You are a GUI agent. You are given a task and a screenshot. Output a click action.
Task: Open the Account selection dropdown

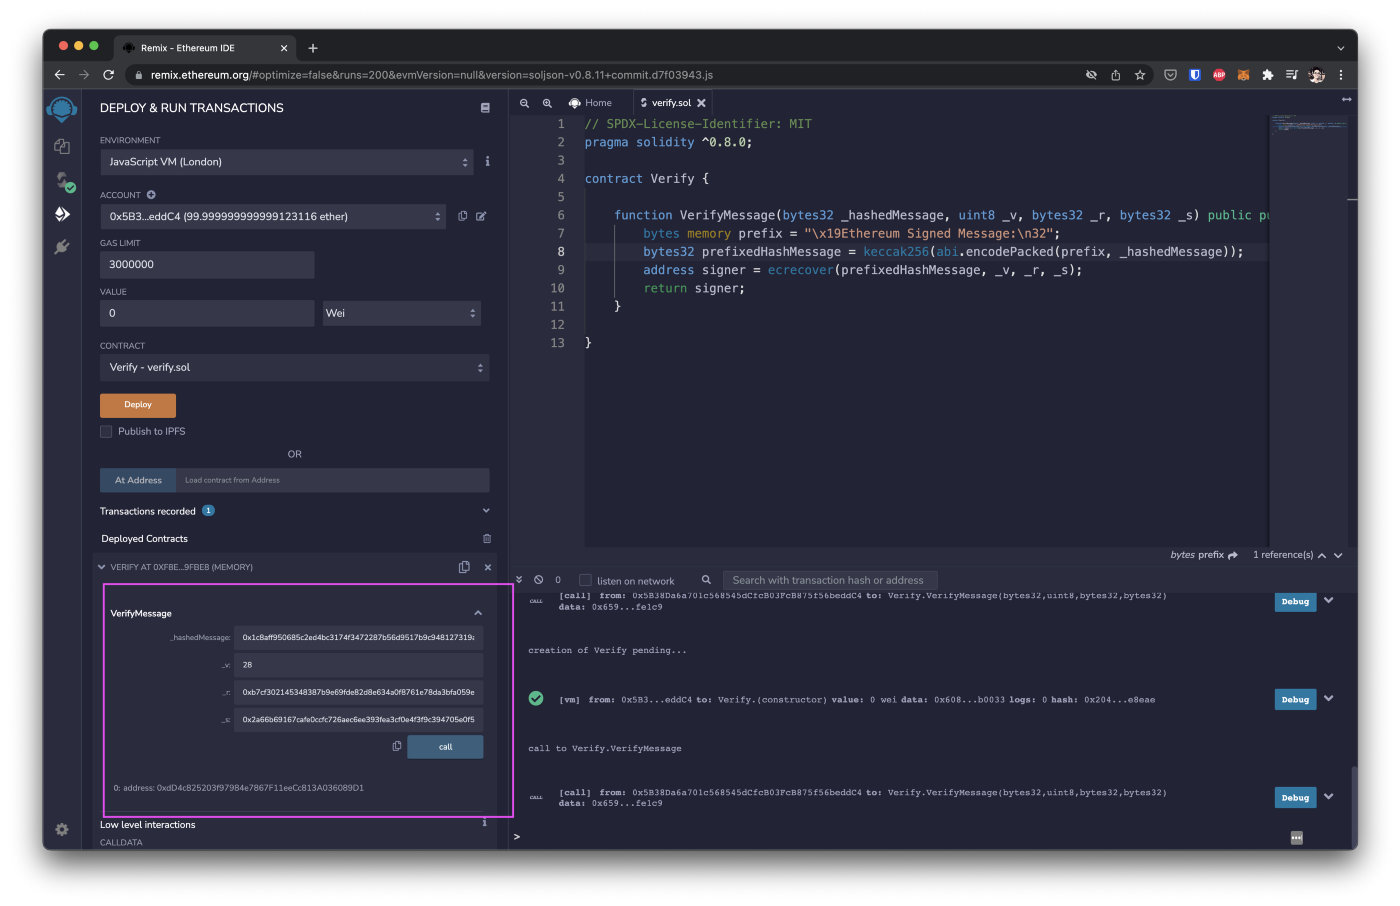273,216
